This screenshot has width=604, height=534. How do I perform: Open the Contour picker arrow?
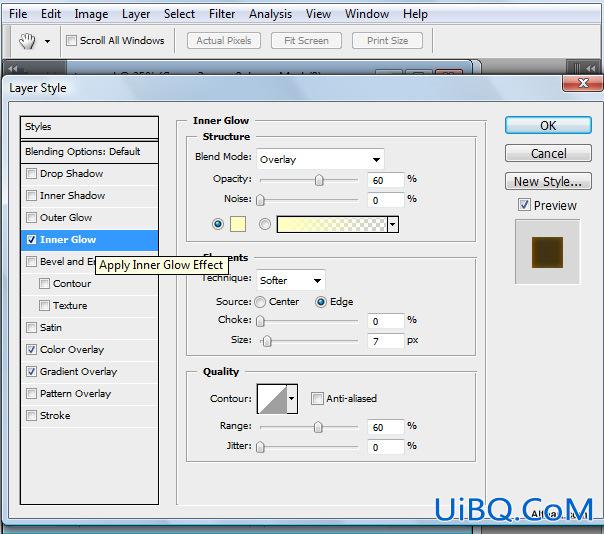292,399
